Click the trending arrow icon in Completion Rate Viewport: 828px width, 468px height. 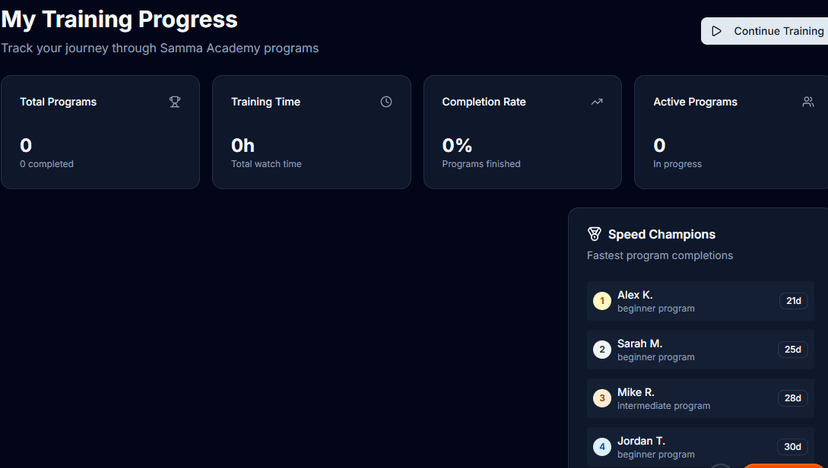597,102
